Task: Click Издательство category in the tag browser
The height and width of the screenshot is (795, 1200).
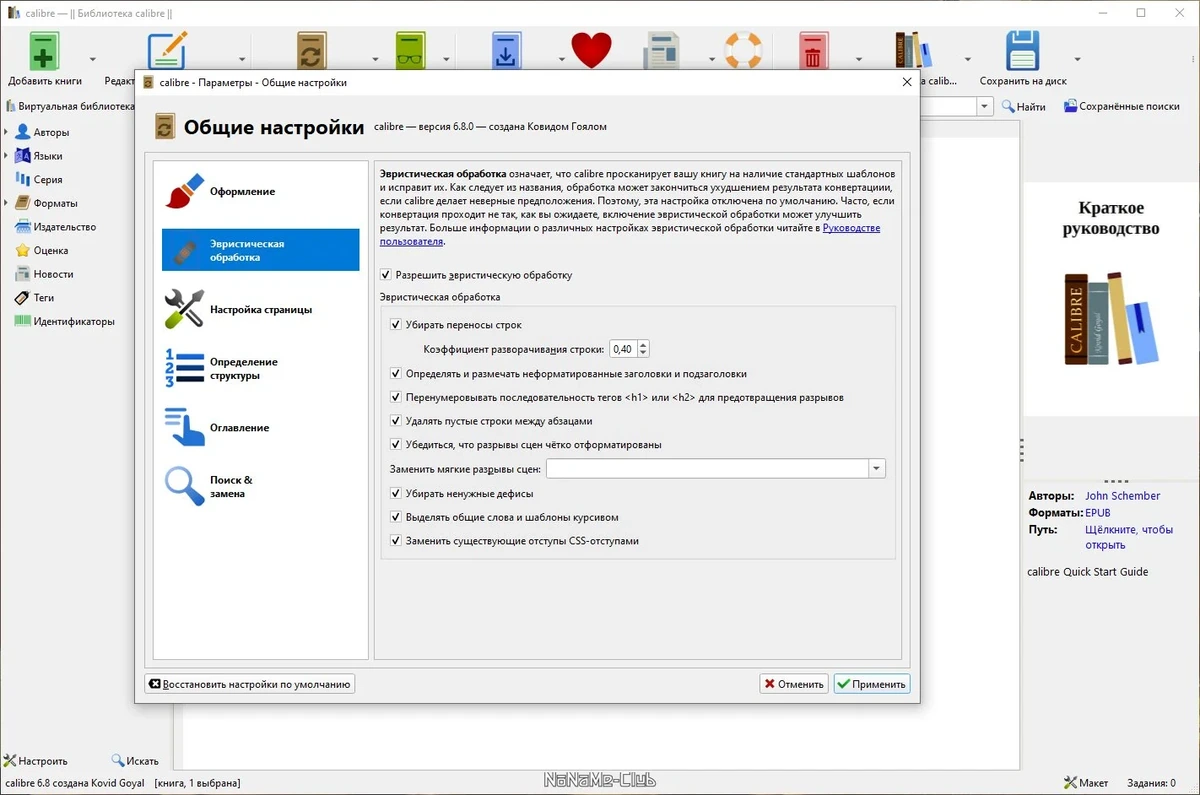Action: coord(64,227)
